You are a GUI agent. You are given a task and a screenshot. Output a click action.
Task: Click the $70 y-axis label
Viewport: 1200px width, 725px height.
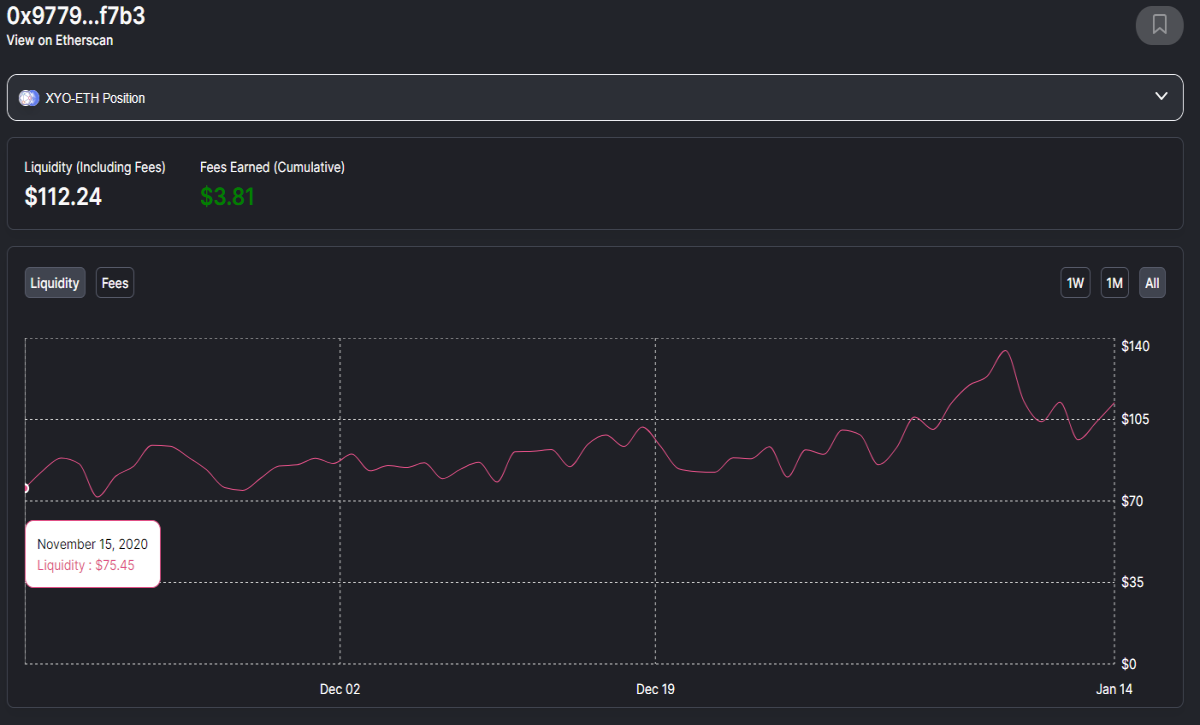(1132, 500)
